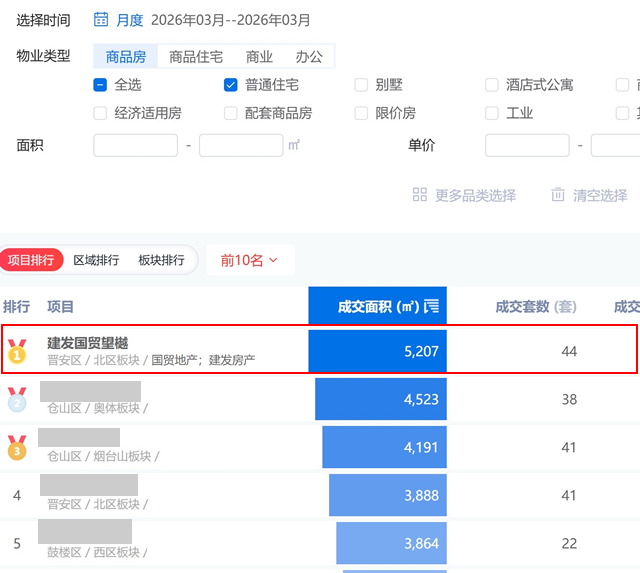Screen dimensions: 640x573
Task: Click the silver rank 2 medal icon
Action: coord(17,400)
